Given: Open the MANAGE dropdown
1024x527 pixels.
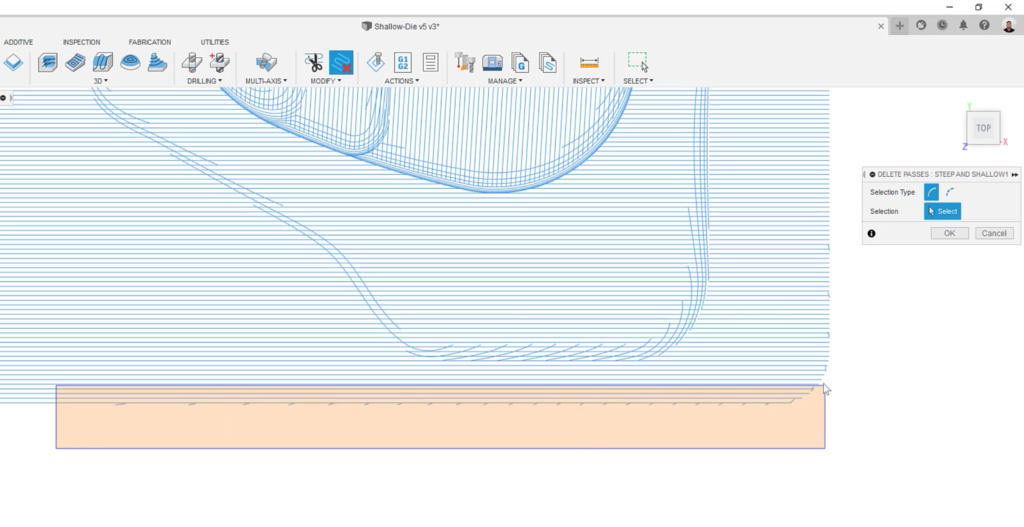Looking at the screenshot, I should (x=505, y=81).
